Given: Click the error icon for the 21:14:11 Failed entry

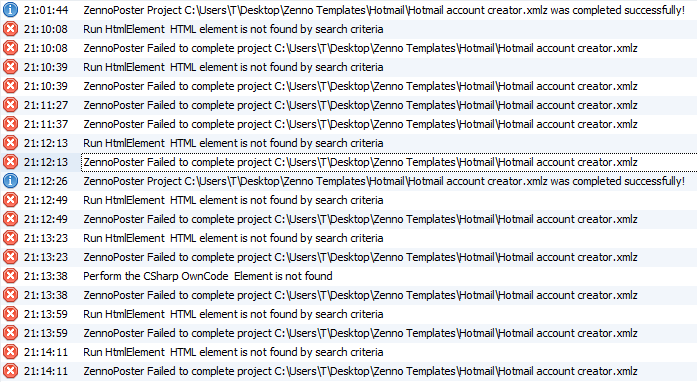Looking at the screenshot, I should (x=10, y=371).
